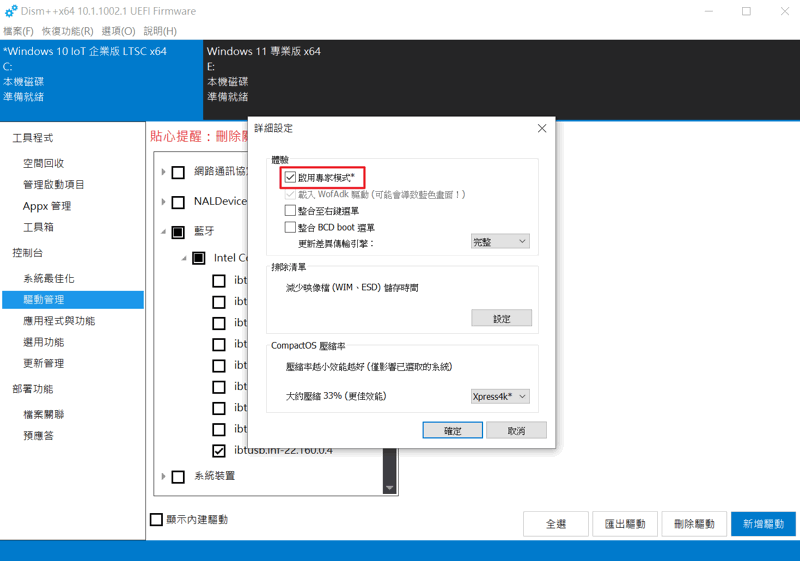Click 匯出驅動 button
Viewport: 800px width, 561px height.
(625, 524)
